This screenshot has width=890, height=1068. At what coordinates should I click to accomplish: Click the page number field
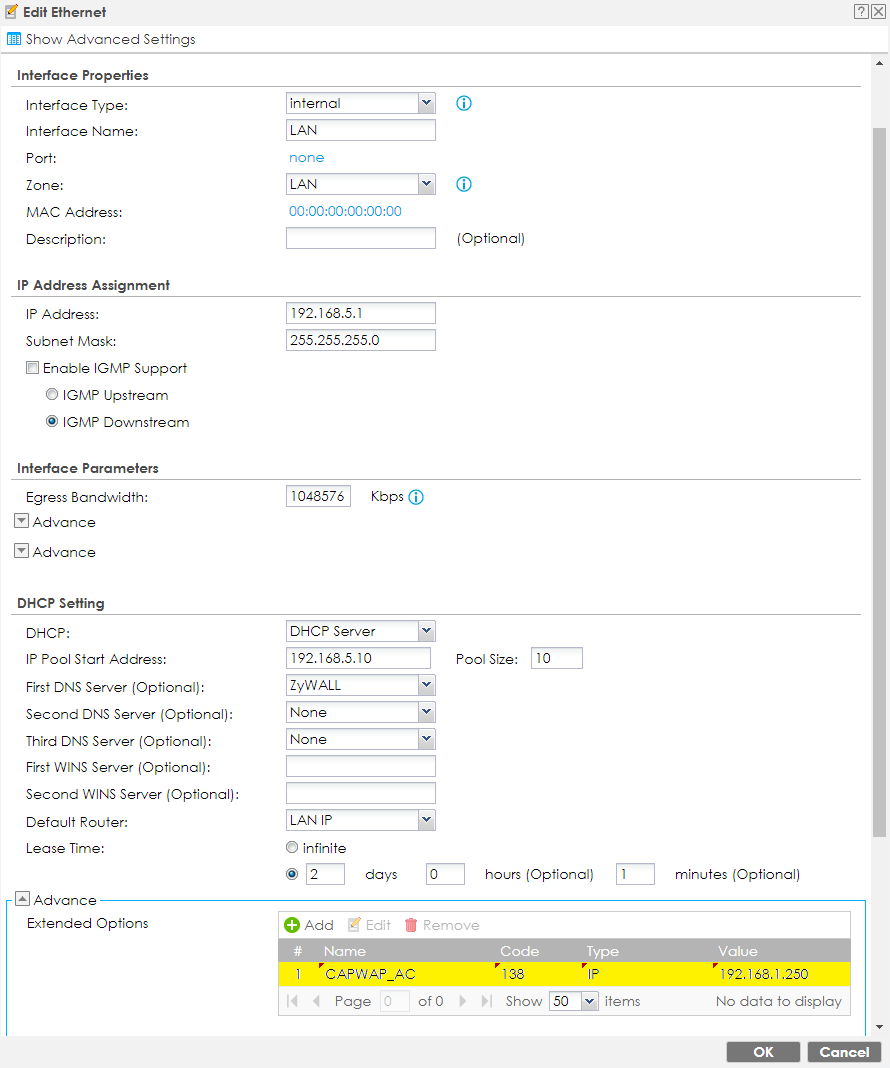[394, 1001]
